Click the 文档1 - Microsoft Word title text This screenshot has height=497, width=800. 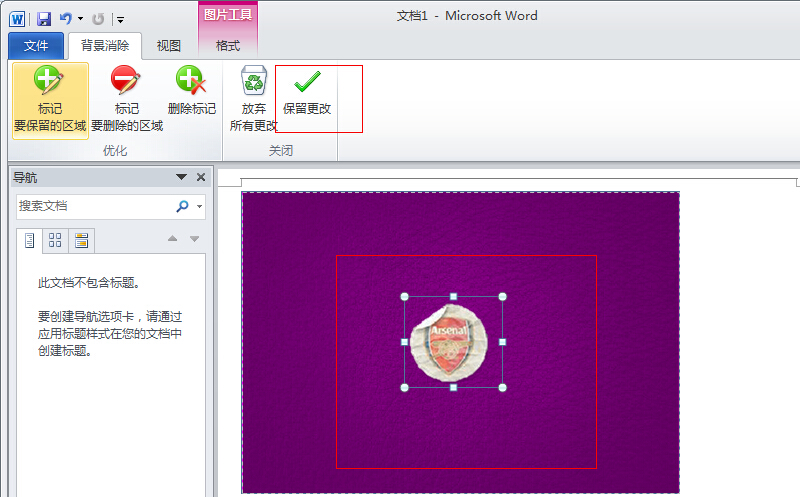point(467,16)
